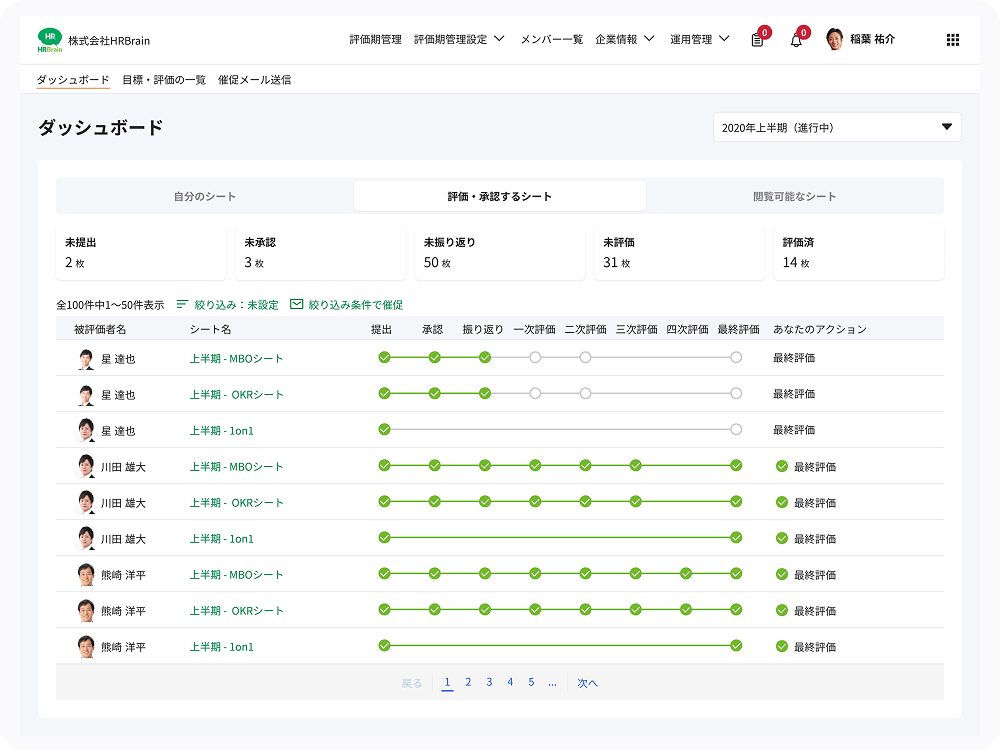Open the notification bell icon
This screenshot has width=1000, height=752.
[x=796, y=40]
